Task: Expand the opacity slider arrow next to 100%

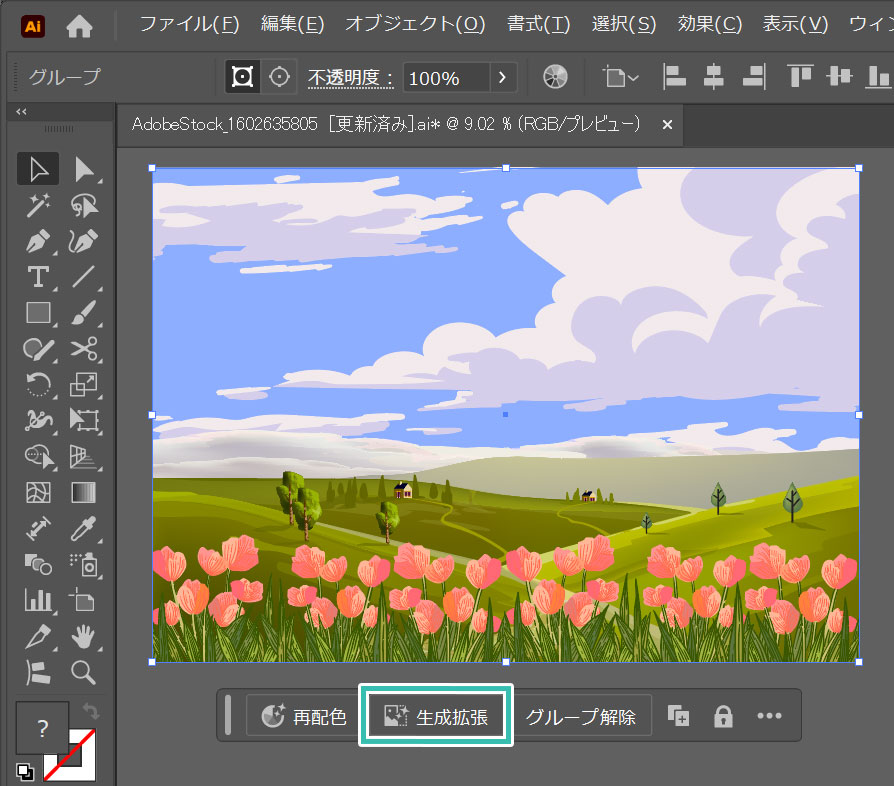Action: click(502, 77)
